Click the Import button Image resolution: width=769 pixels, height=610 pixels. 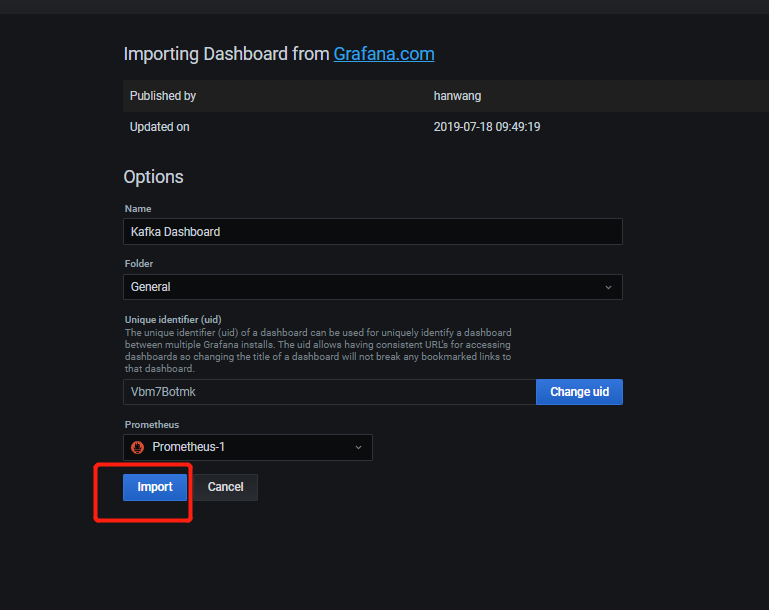click(154, 487)
